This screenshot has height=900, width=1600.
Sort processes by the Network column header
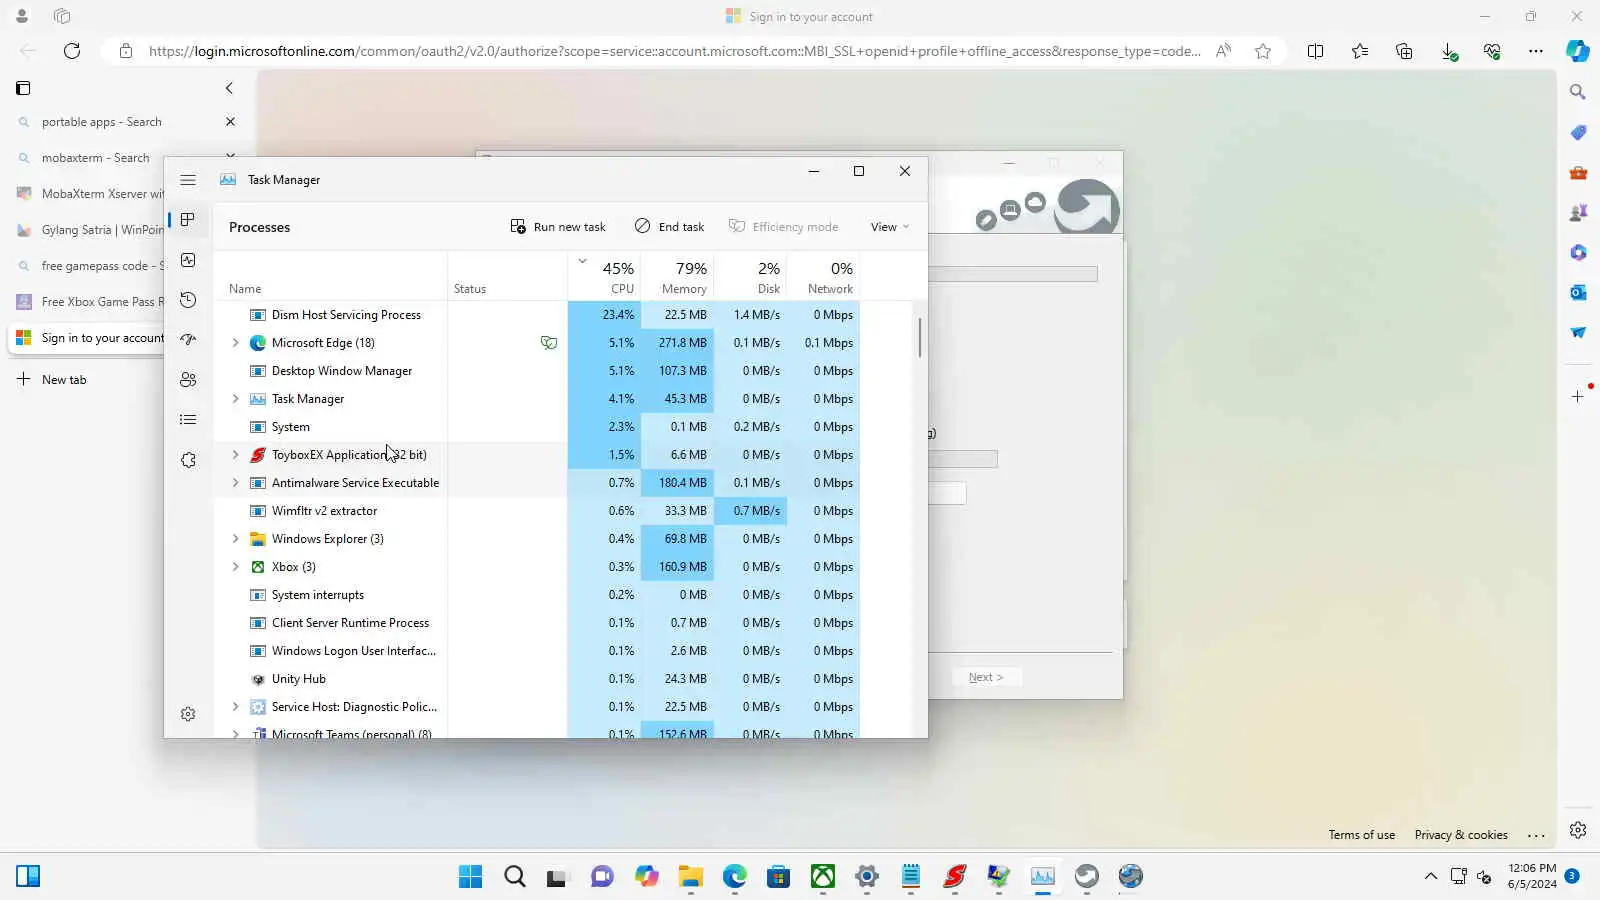click(823, 276)
